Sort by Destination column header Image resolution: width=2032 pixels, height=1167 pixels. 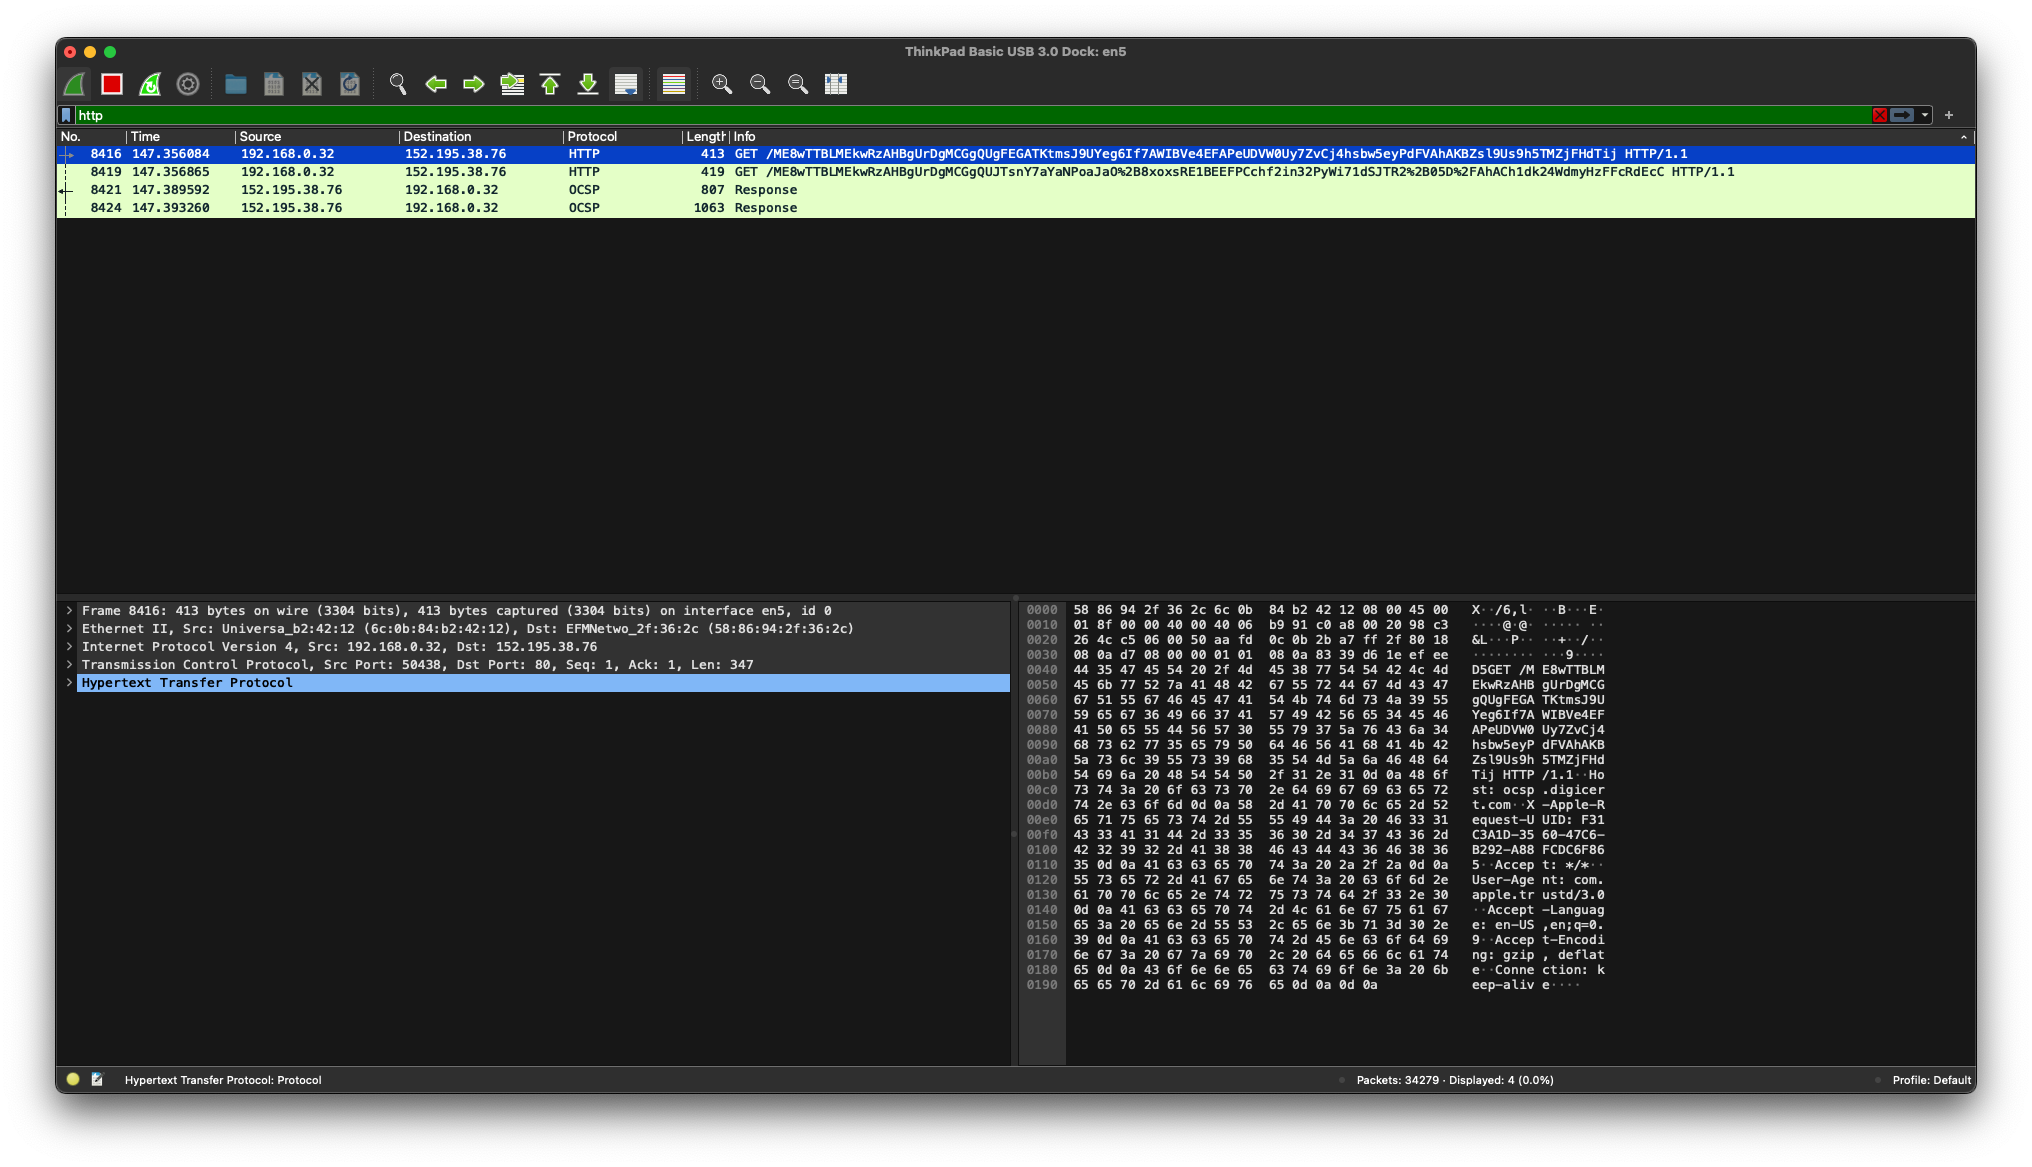(437, 136)
